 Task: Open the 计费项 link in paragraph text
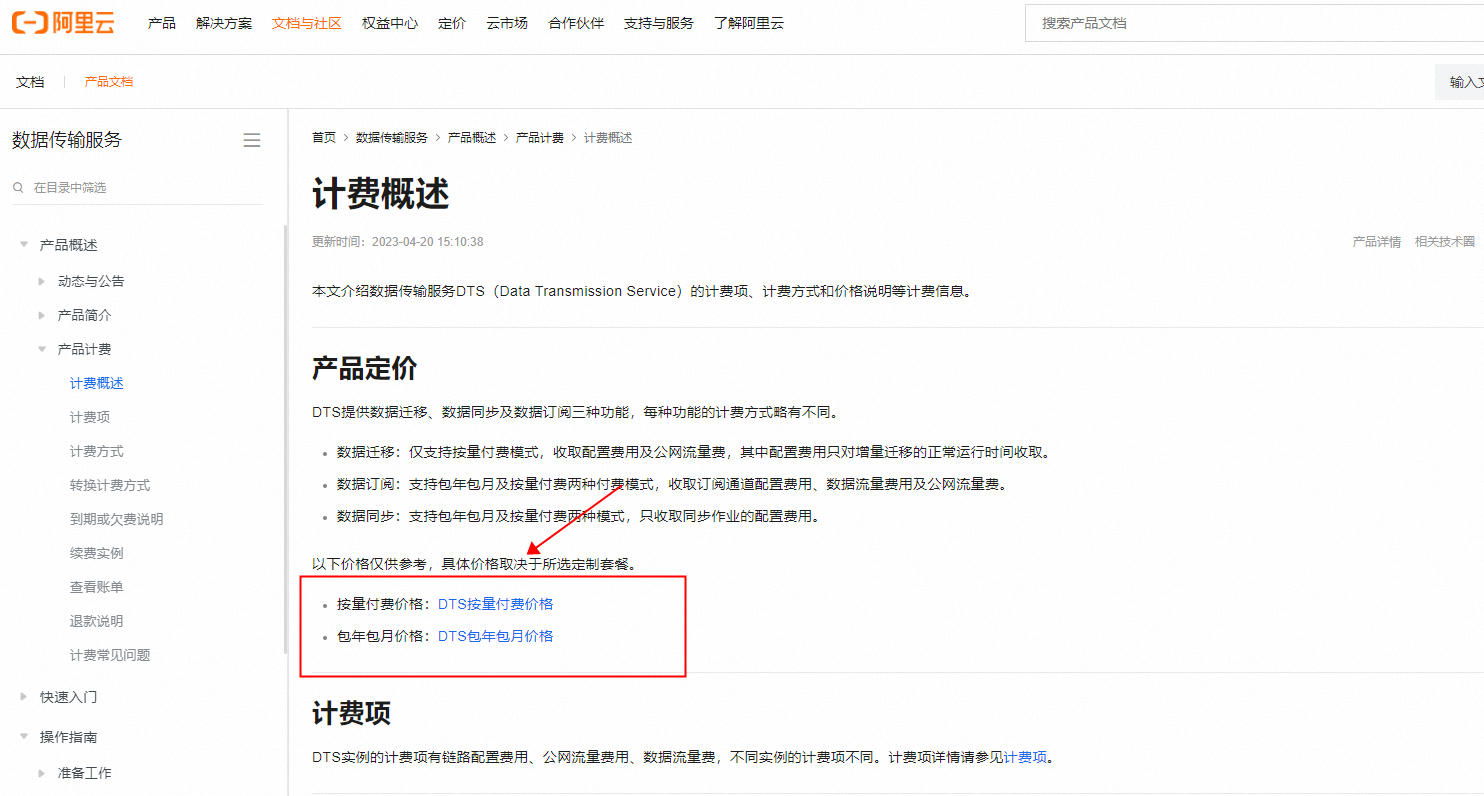click(x=1025, y=758)
